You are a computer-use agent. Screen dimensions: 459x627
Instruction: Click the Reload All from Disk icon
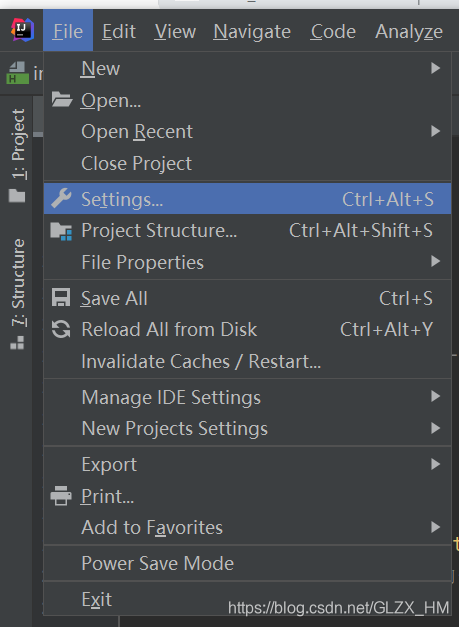click(61, 329)
